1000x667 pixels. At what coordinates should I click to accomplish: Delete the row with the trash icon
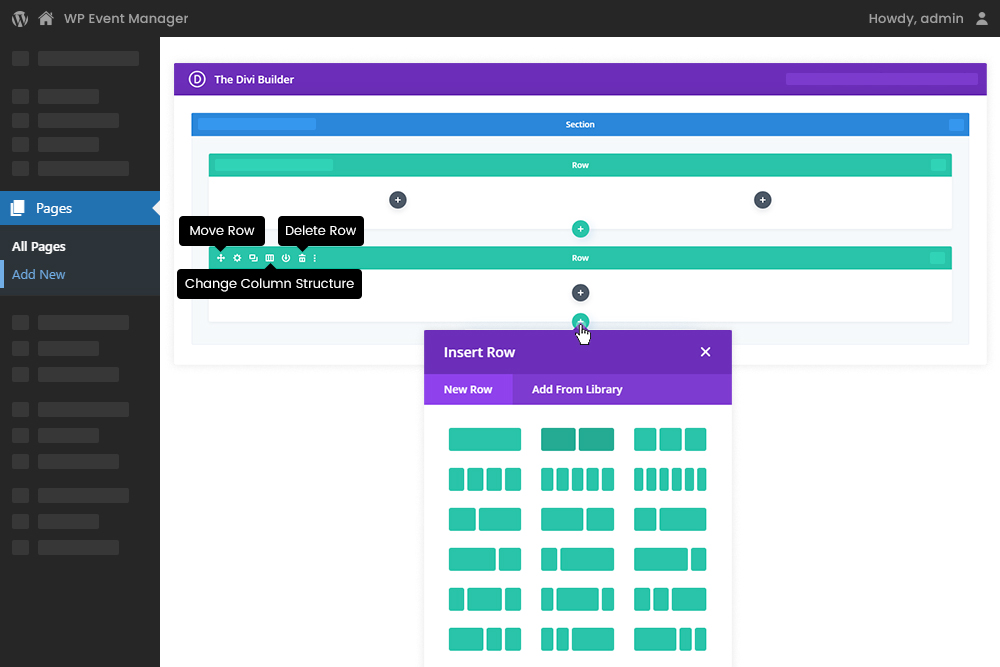pos(303,258)
